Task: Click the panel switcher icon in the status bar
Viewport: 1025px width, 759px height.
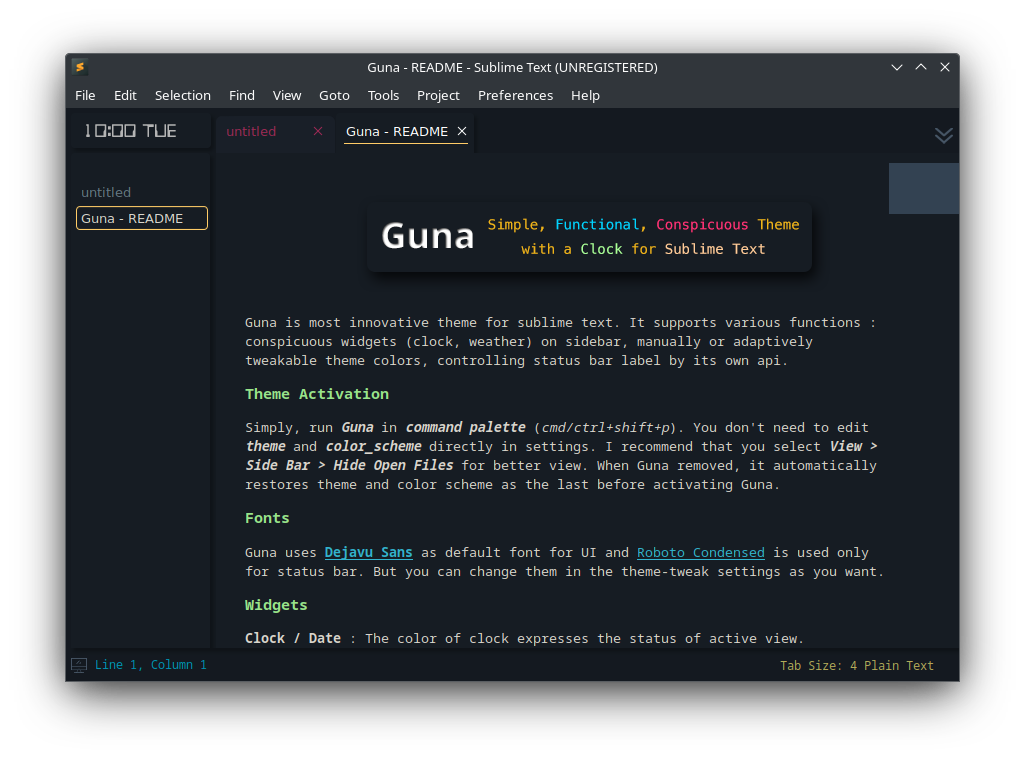Action: click(x=78, y=664)
